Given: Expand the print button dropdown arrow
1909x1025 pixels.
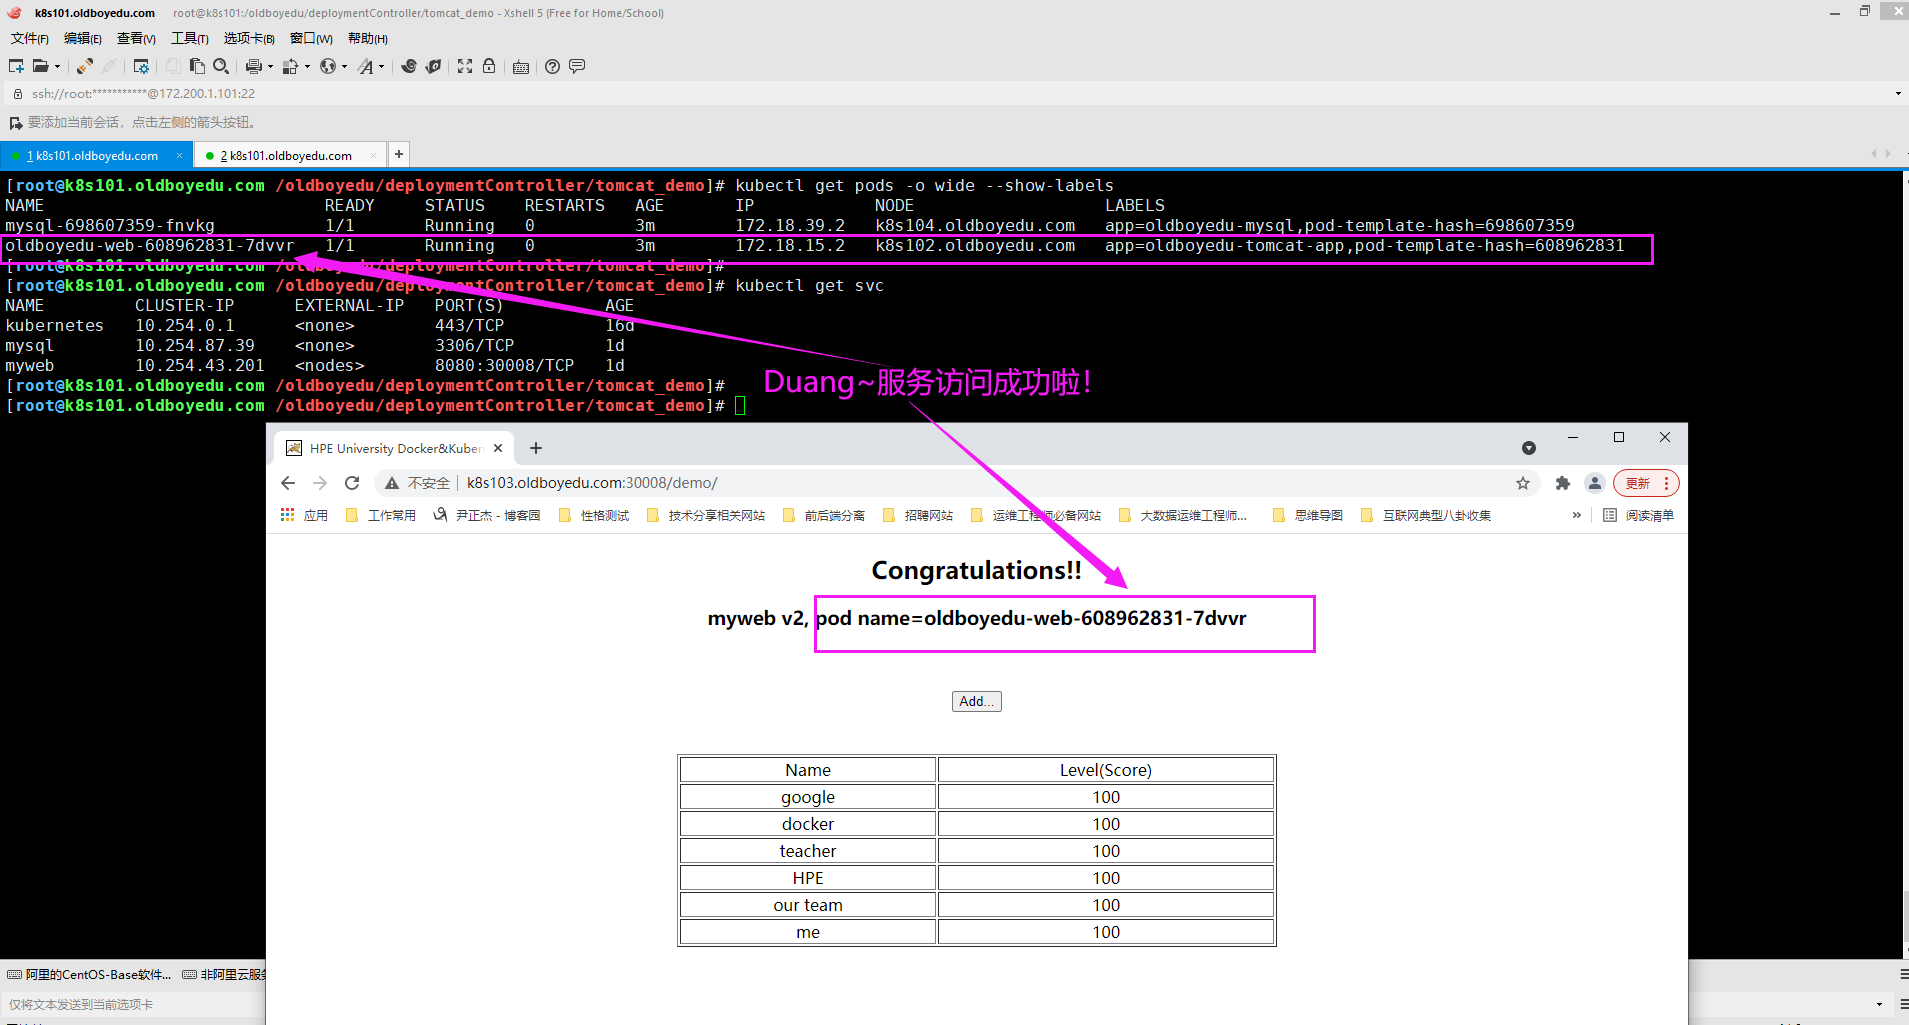Looking at the screenshot, I should click(270, 67).
